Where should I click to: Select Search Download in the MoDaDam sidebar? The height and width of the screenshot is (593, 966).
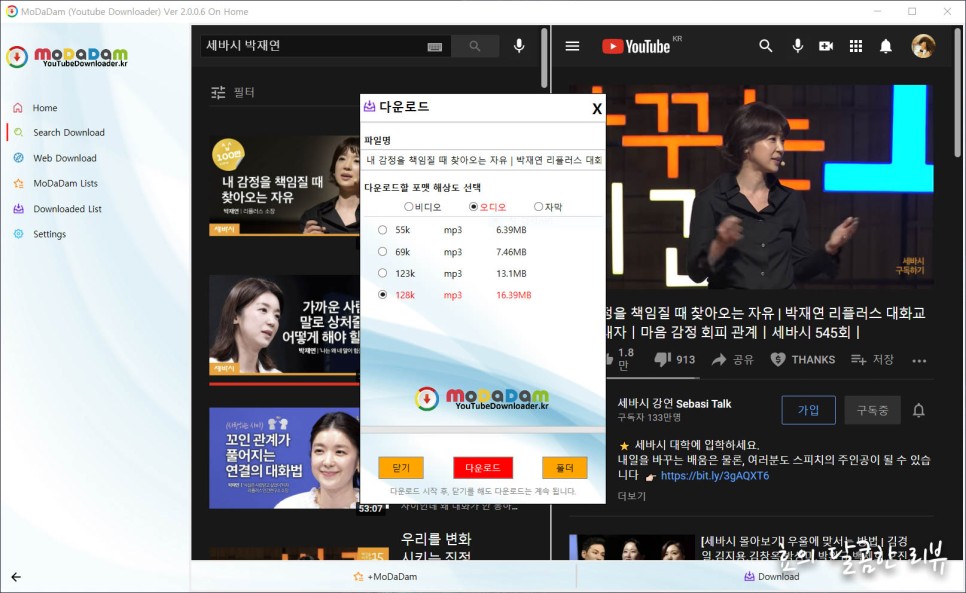click(x=70, y=131)
